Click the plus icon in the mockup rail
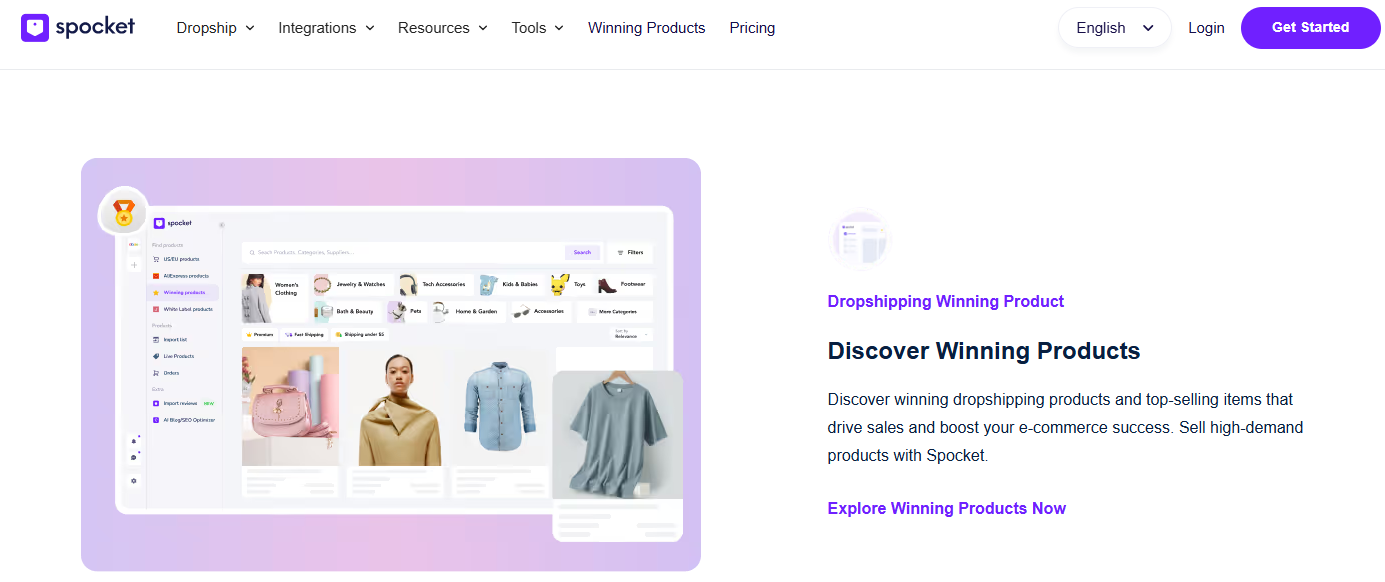The image size is (1385, 582). point(134,265)
